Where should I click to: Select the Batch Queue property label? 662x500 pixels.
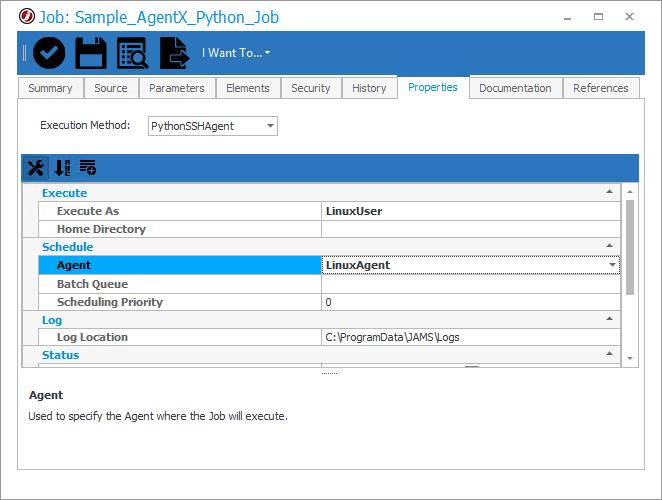pyautogui.click(x=92, y=284)
